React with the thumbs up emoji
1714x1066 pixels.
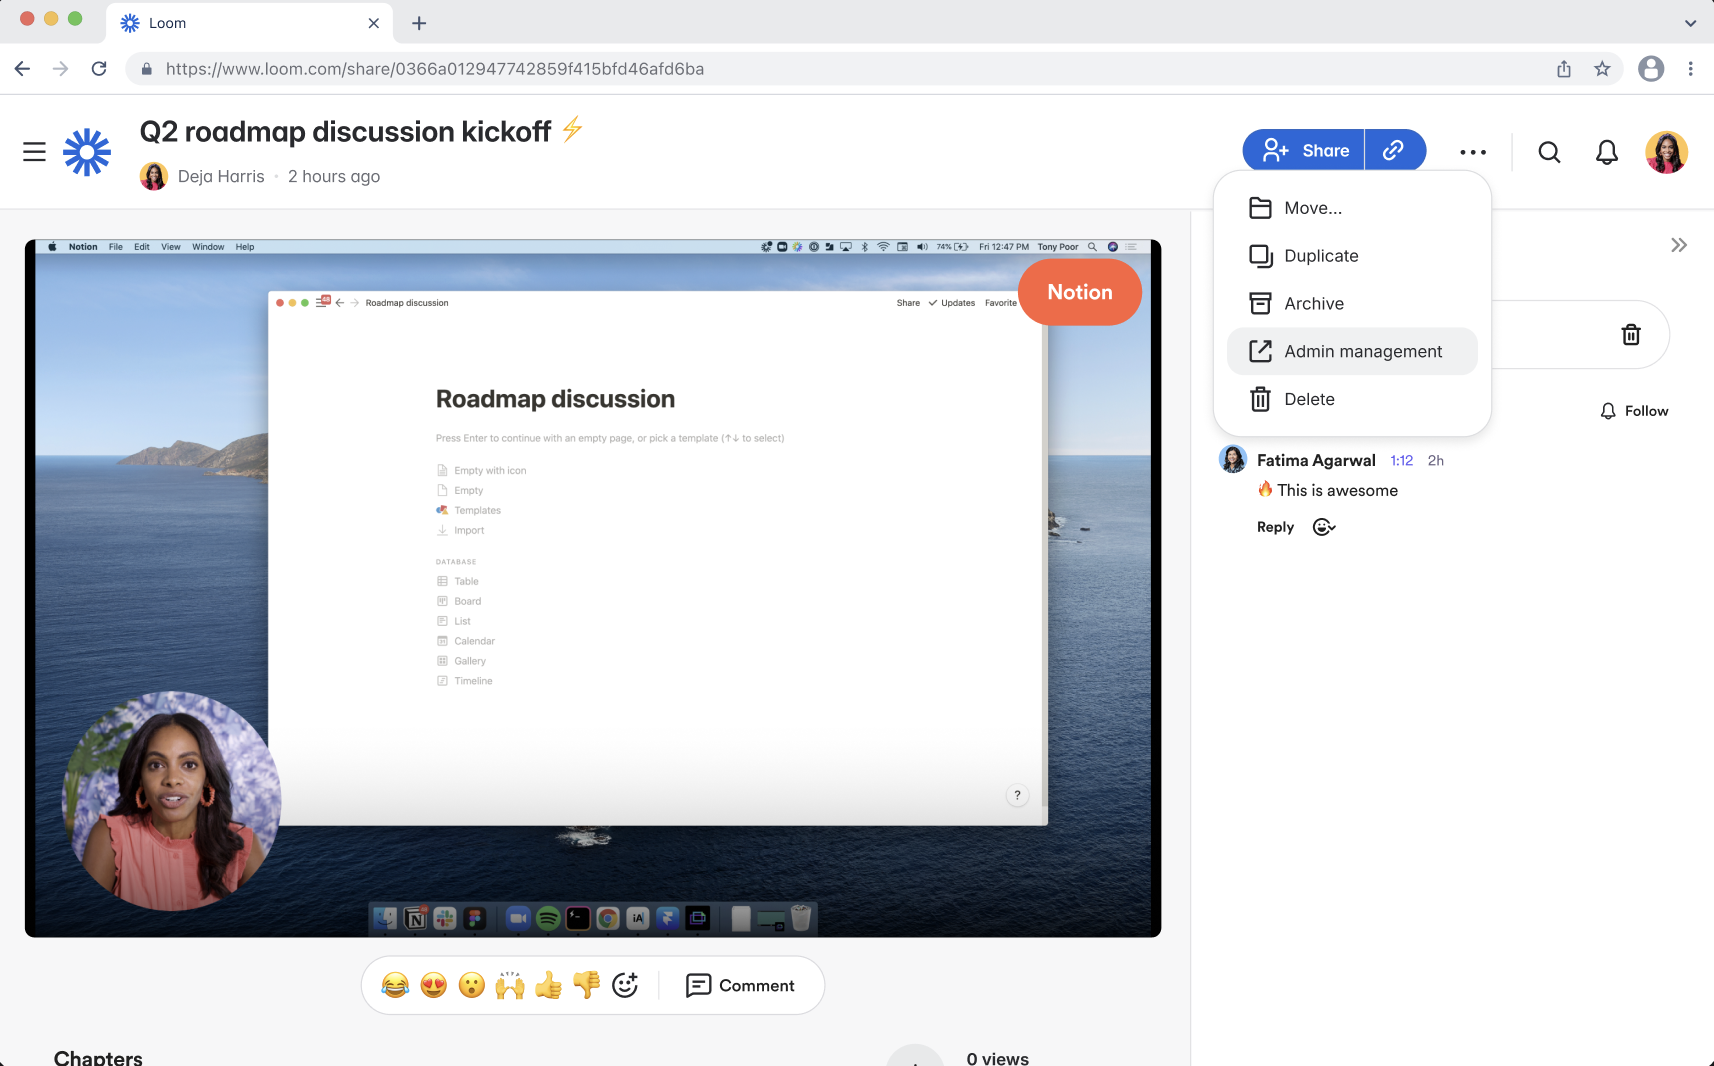548,986
